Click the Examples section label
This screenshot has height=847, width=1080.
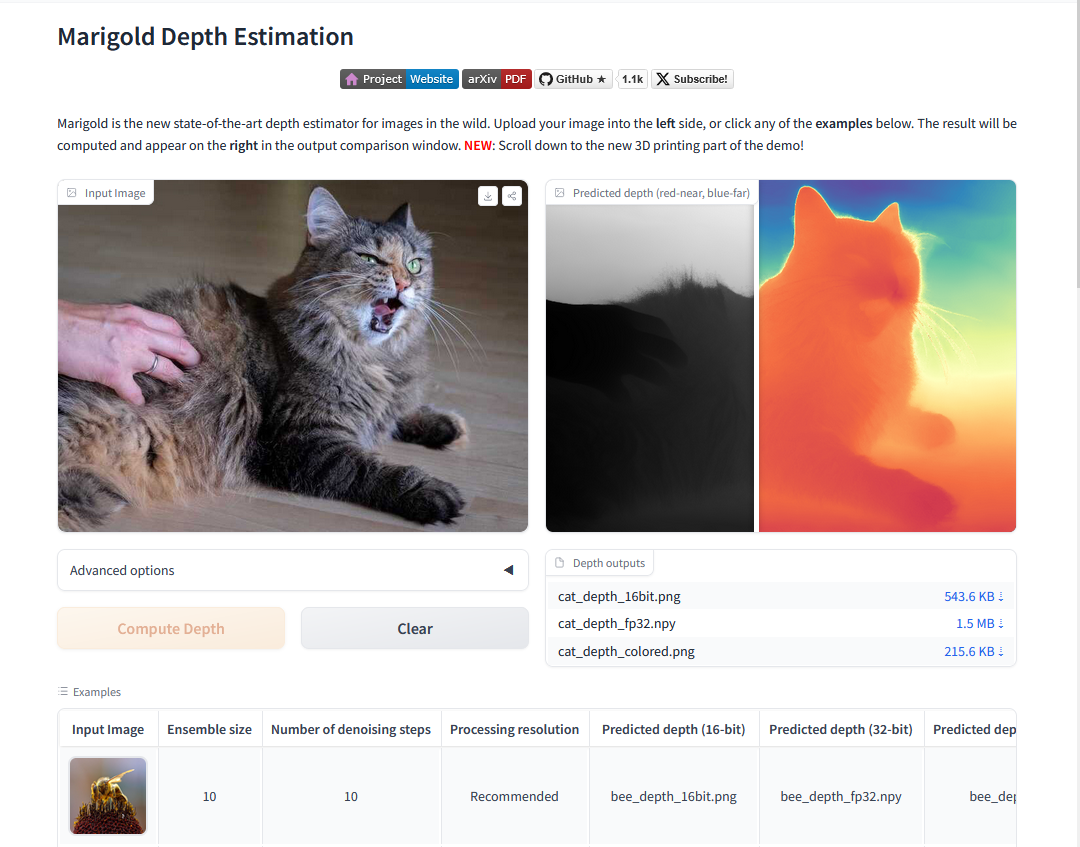coord(96,691)
